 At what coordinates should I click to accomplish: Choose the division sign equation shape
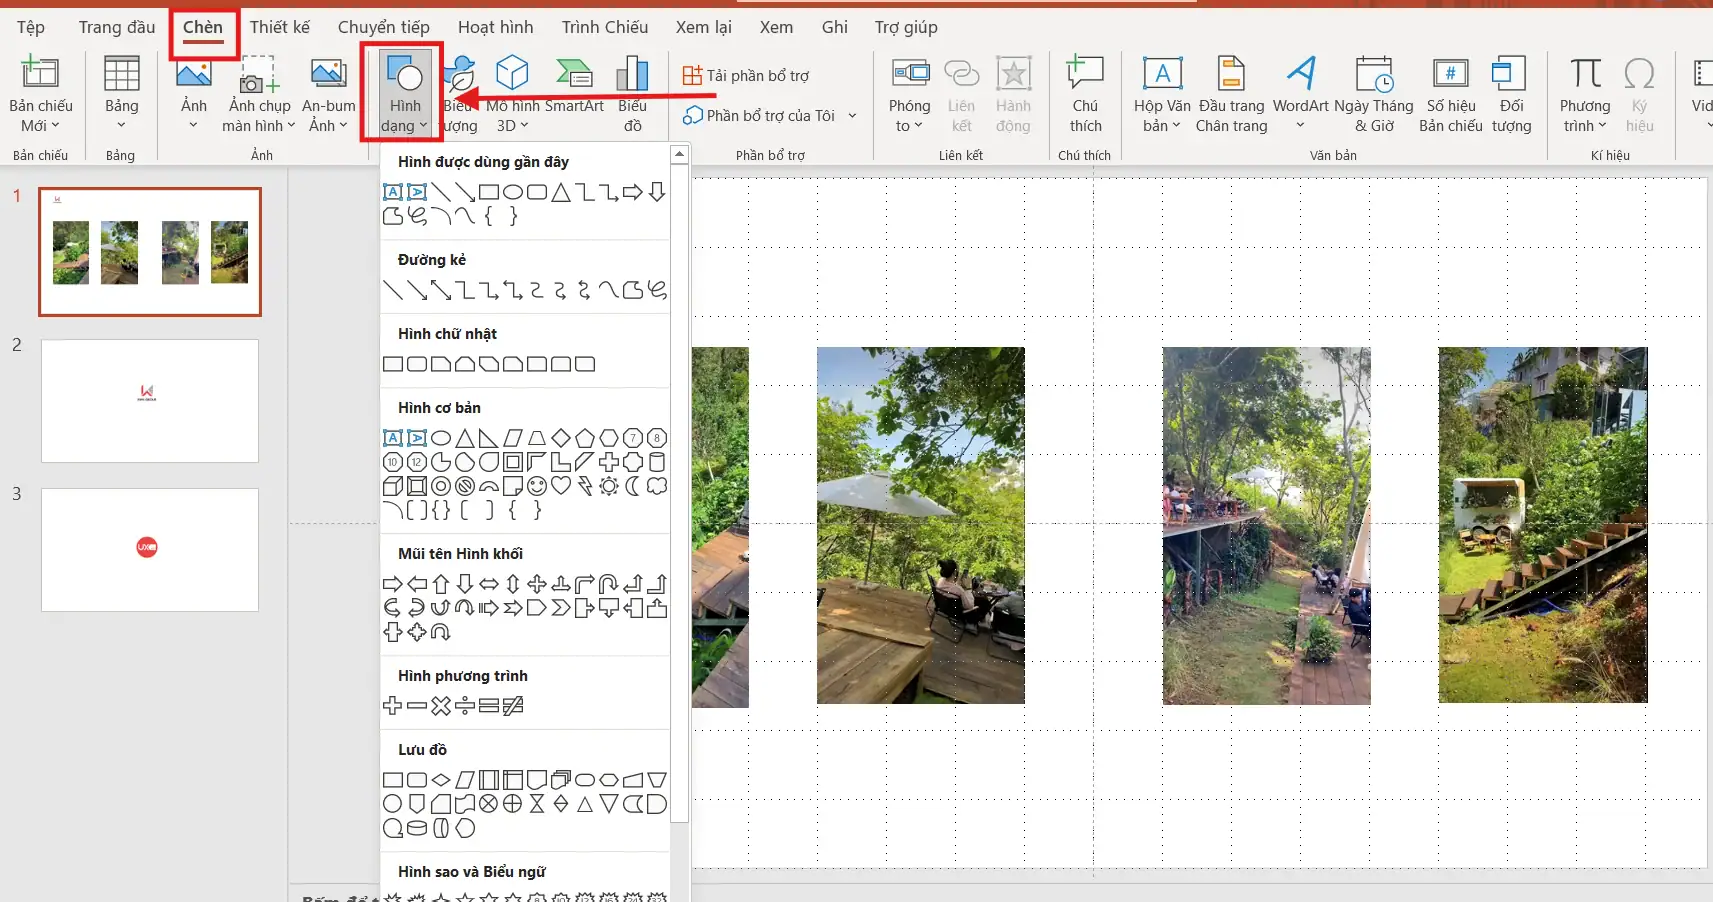[x=465, y=706]
